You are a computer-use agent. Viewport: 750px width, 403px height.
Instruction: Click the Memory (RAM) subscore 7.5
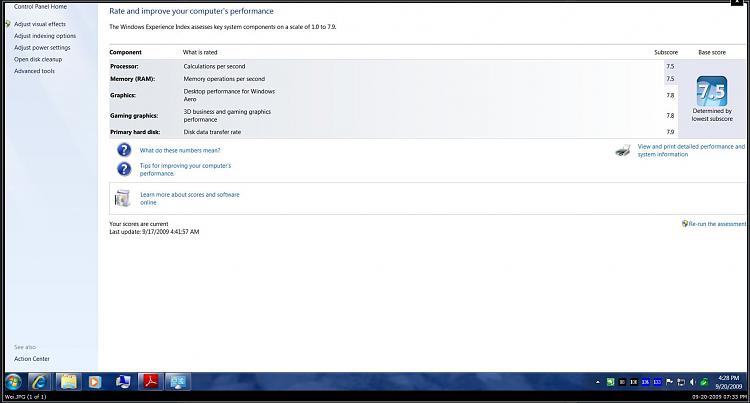[670, 79]
